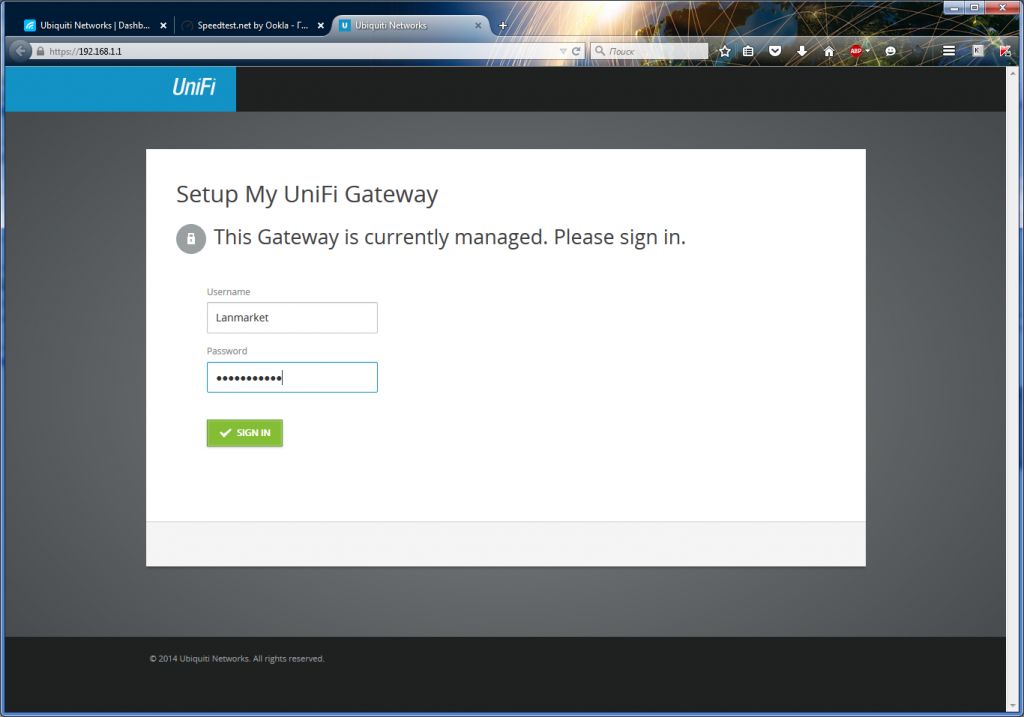Screen dimensions: 1024x717
Task: Reload the page with the refresh icon
Action: 576,51
